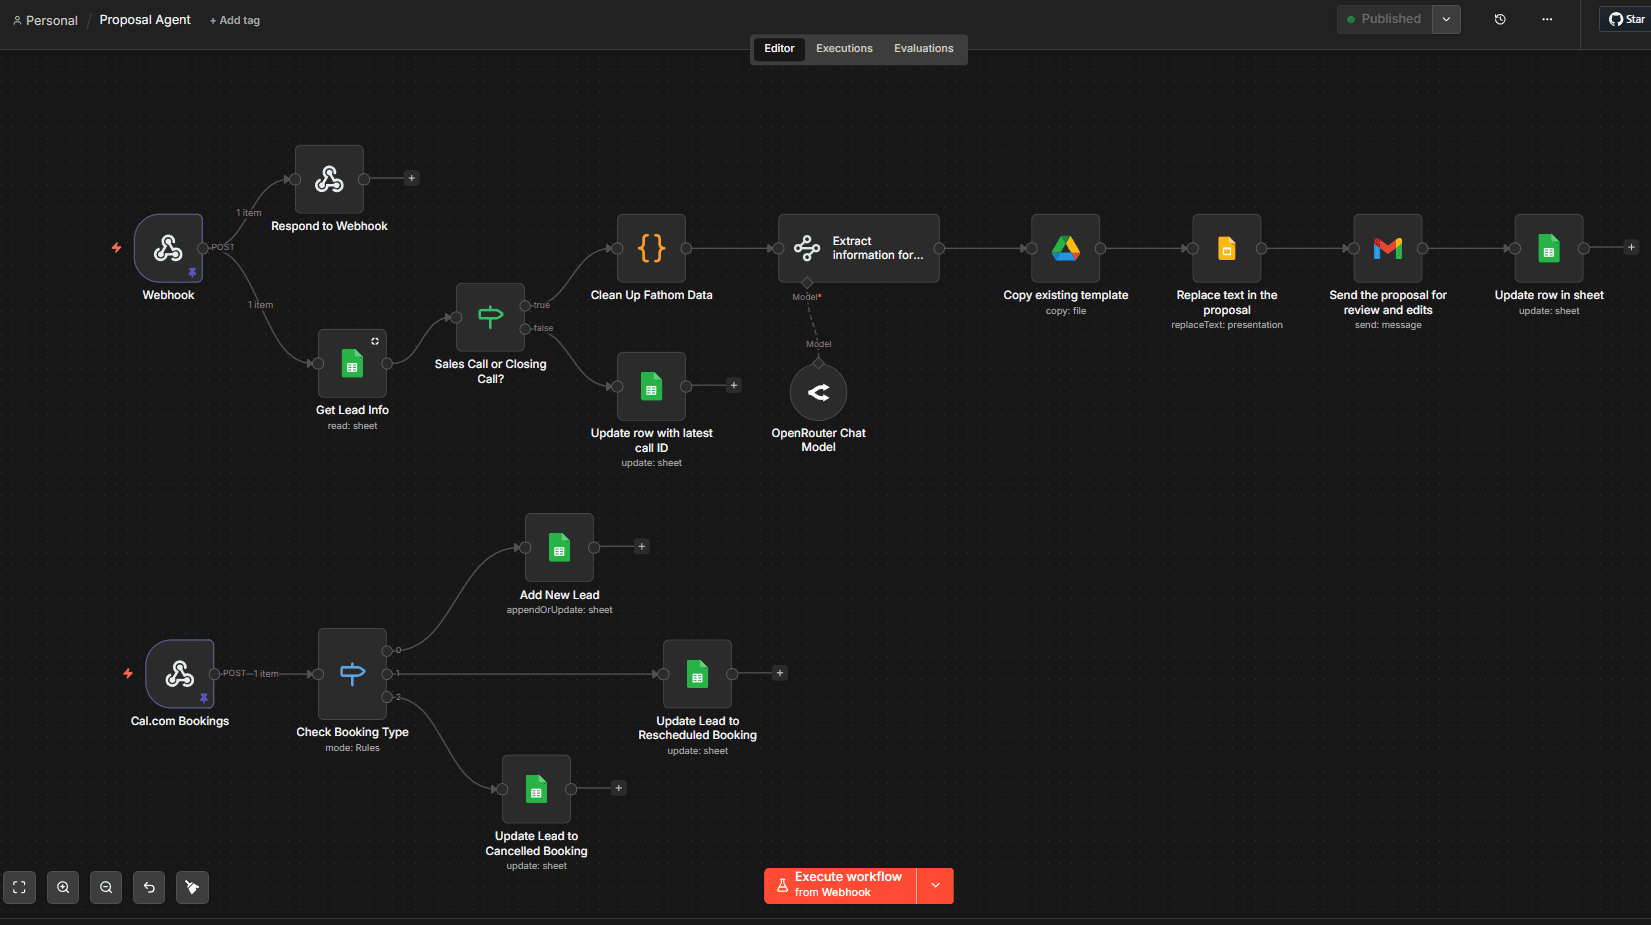Switch to the Editor tab
The height and width of the screenshot is (925, 1651).
point(779,48)
